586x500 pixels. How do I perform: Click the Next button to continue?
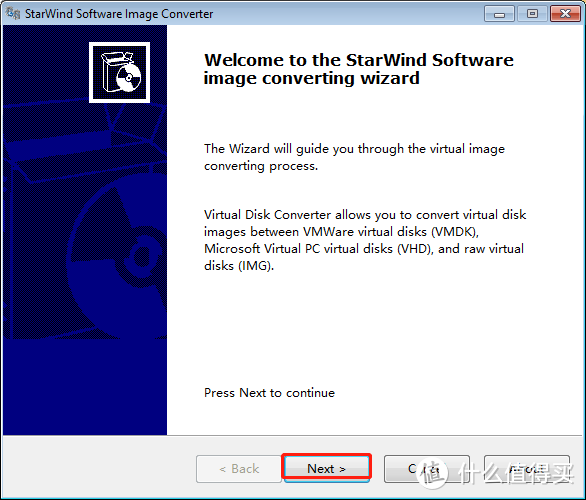click(326, 468)
